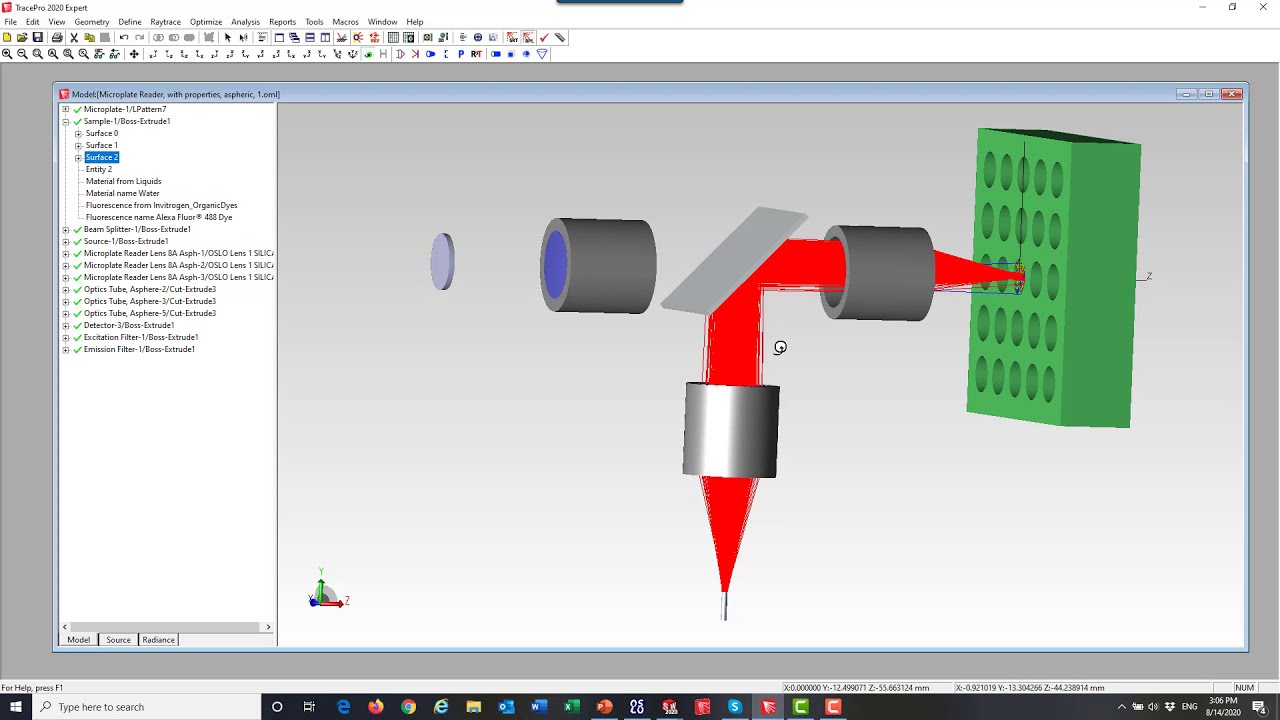This screenshot has height=720, width=1280.
Task: Expand the Optics Tube, Asphere-5 node
Action: (x=66, y=313)
